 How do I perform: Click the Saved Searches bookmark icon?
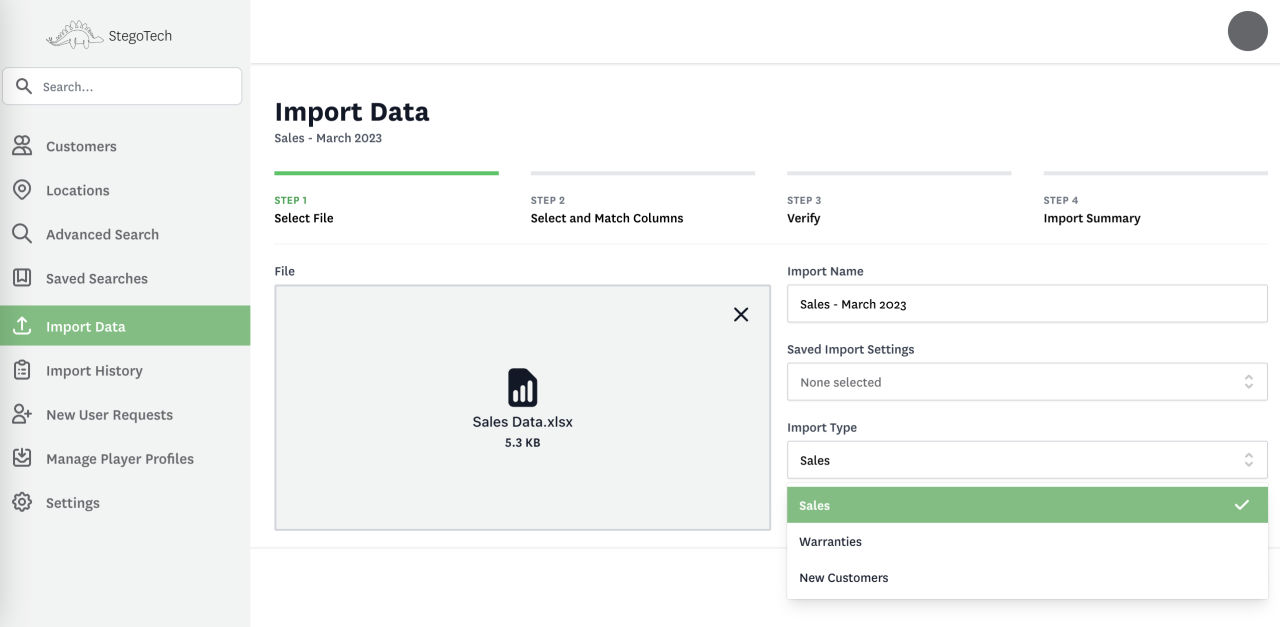(x=22, y=278)
